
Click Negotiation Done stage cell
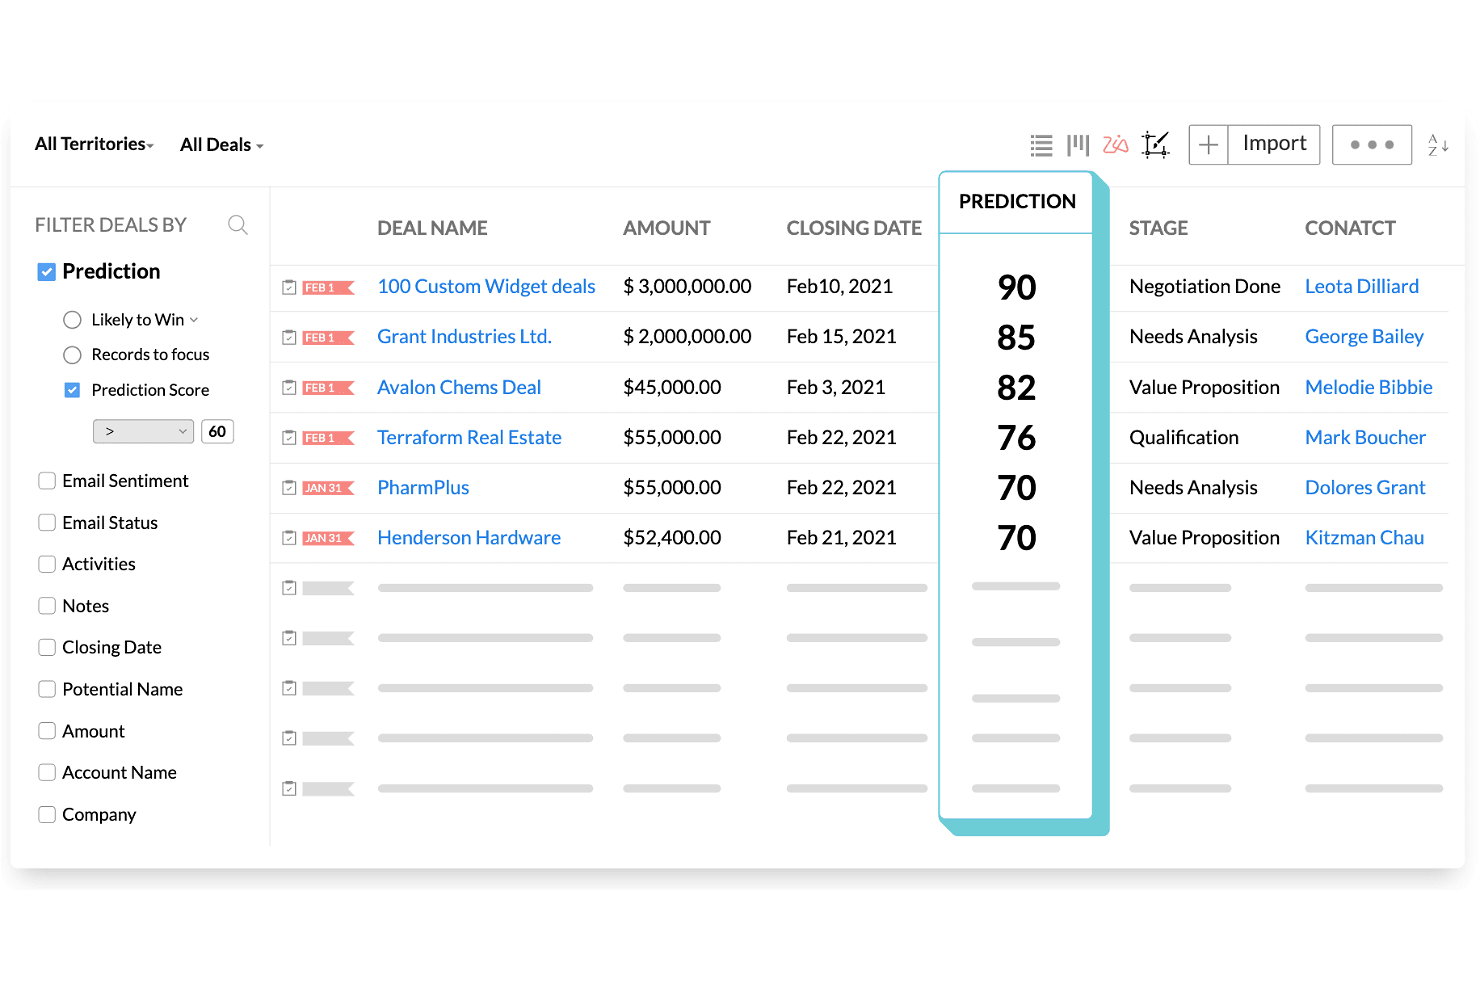1205,287
